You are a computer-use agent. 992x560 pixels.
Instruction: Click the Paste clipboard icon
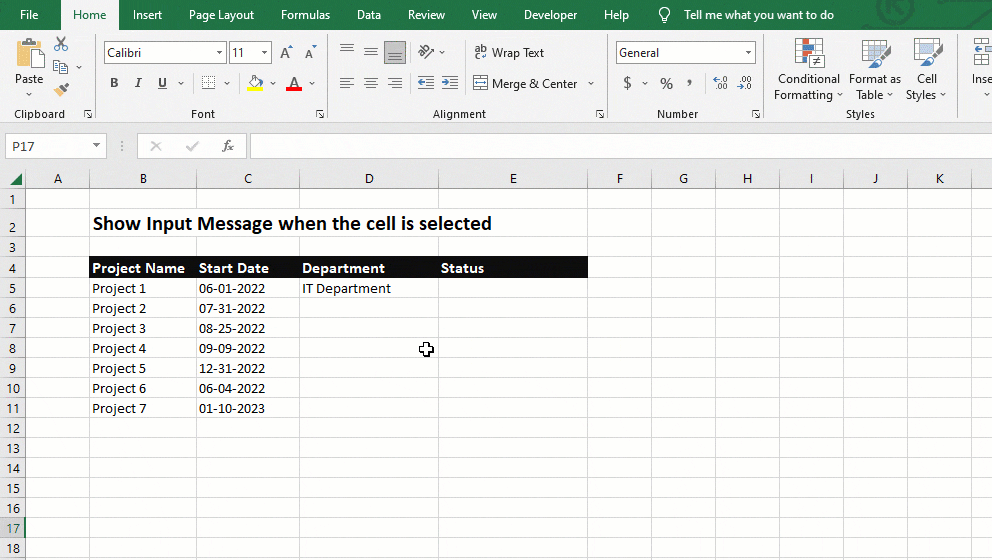29,53
